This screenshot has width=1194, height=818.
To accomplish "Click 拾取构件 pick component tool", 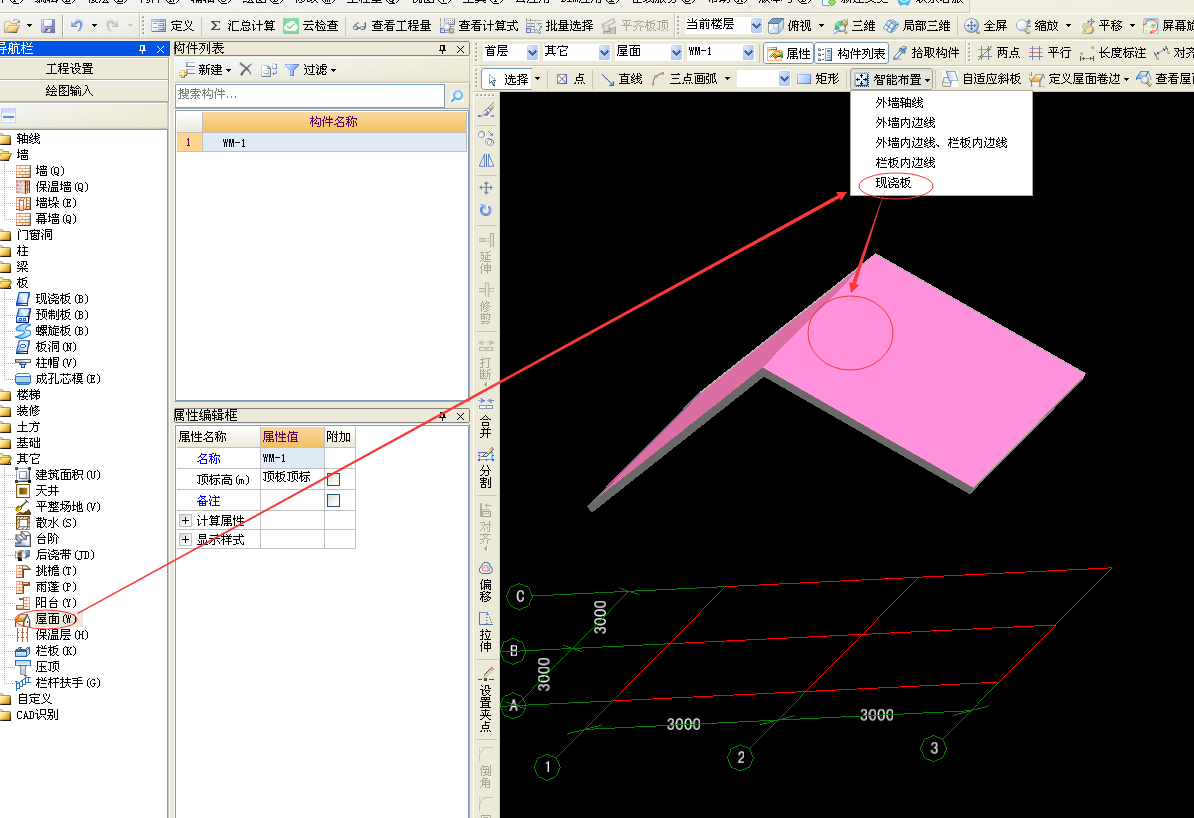I will (x=926, y=53).
